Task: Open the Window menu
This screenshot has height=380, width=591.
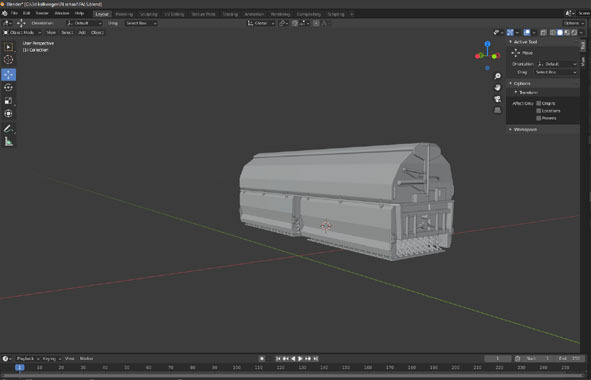Action: coord(62,14)
